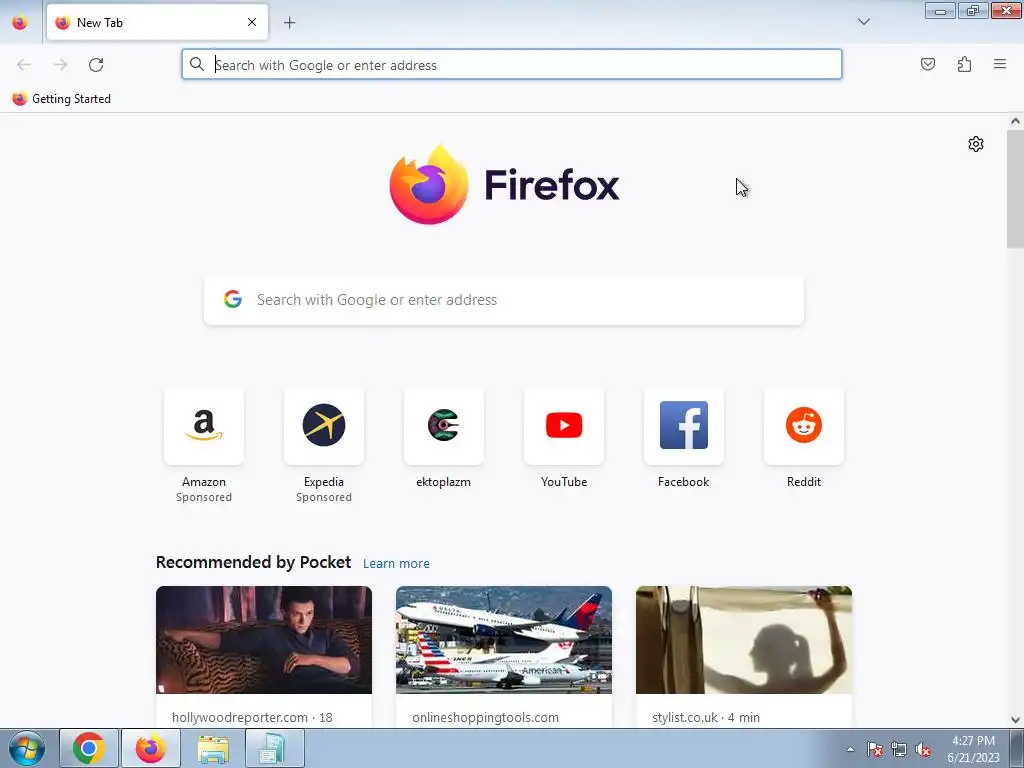Click the network tray icon
Screen dimensions: 1024x768
(x=899, y=749)
